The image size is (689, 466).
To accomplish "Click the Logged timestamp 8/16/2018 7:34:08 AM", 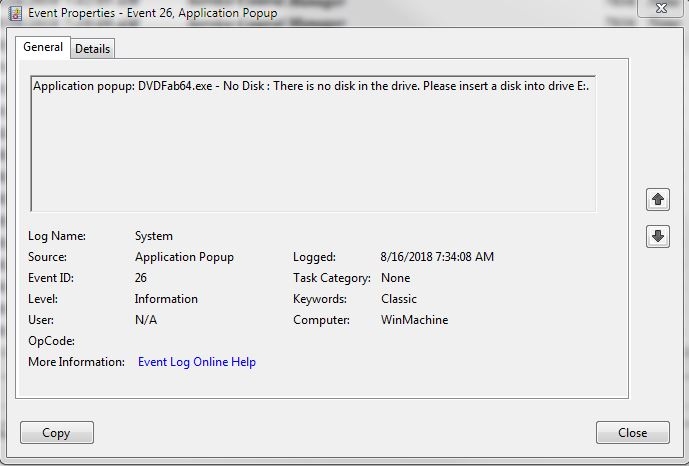I will point(437,257).
